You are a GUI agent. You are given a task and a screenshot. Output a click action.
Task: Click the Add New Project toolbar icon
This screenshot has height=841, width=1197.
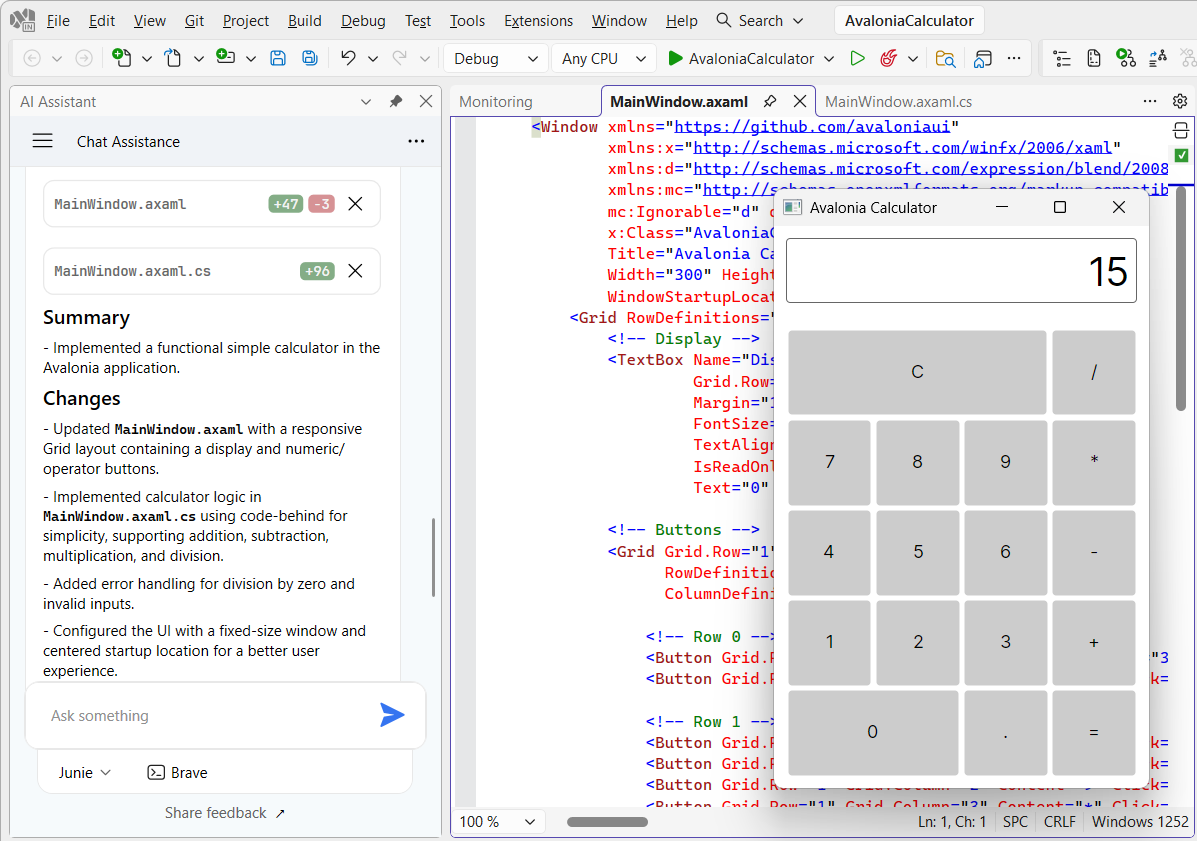225,57
